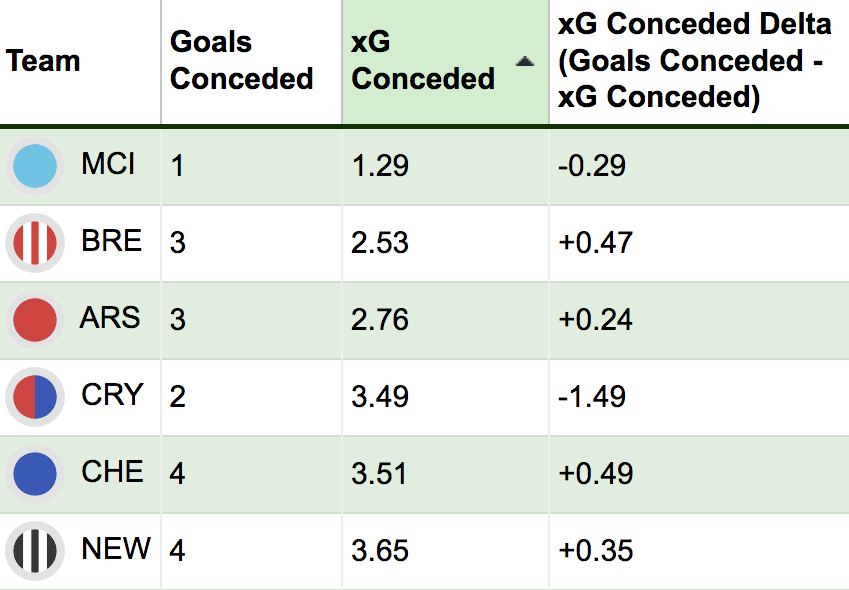Select the BRE team name

pos(112,240)
